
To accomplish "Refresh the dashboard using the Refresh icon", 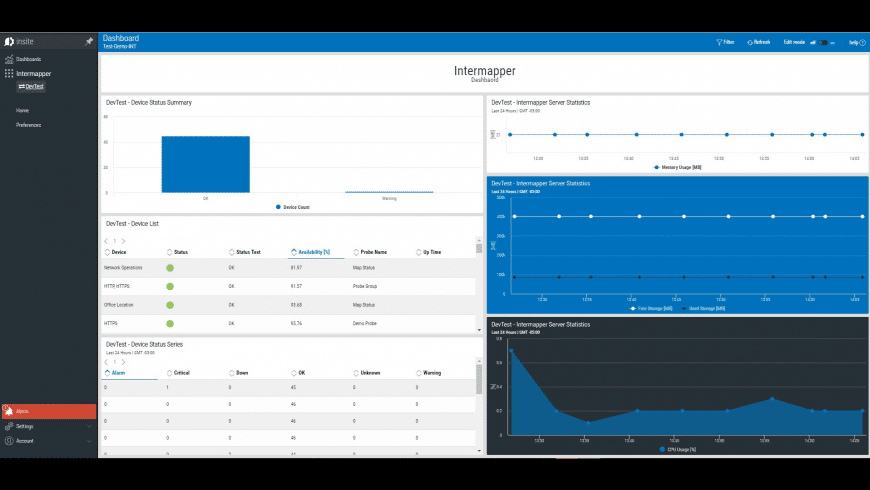I will tap(750, 42).
